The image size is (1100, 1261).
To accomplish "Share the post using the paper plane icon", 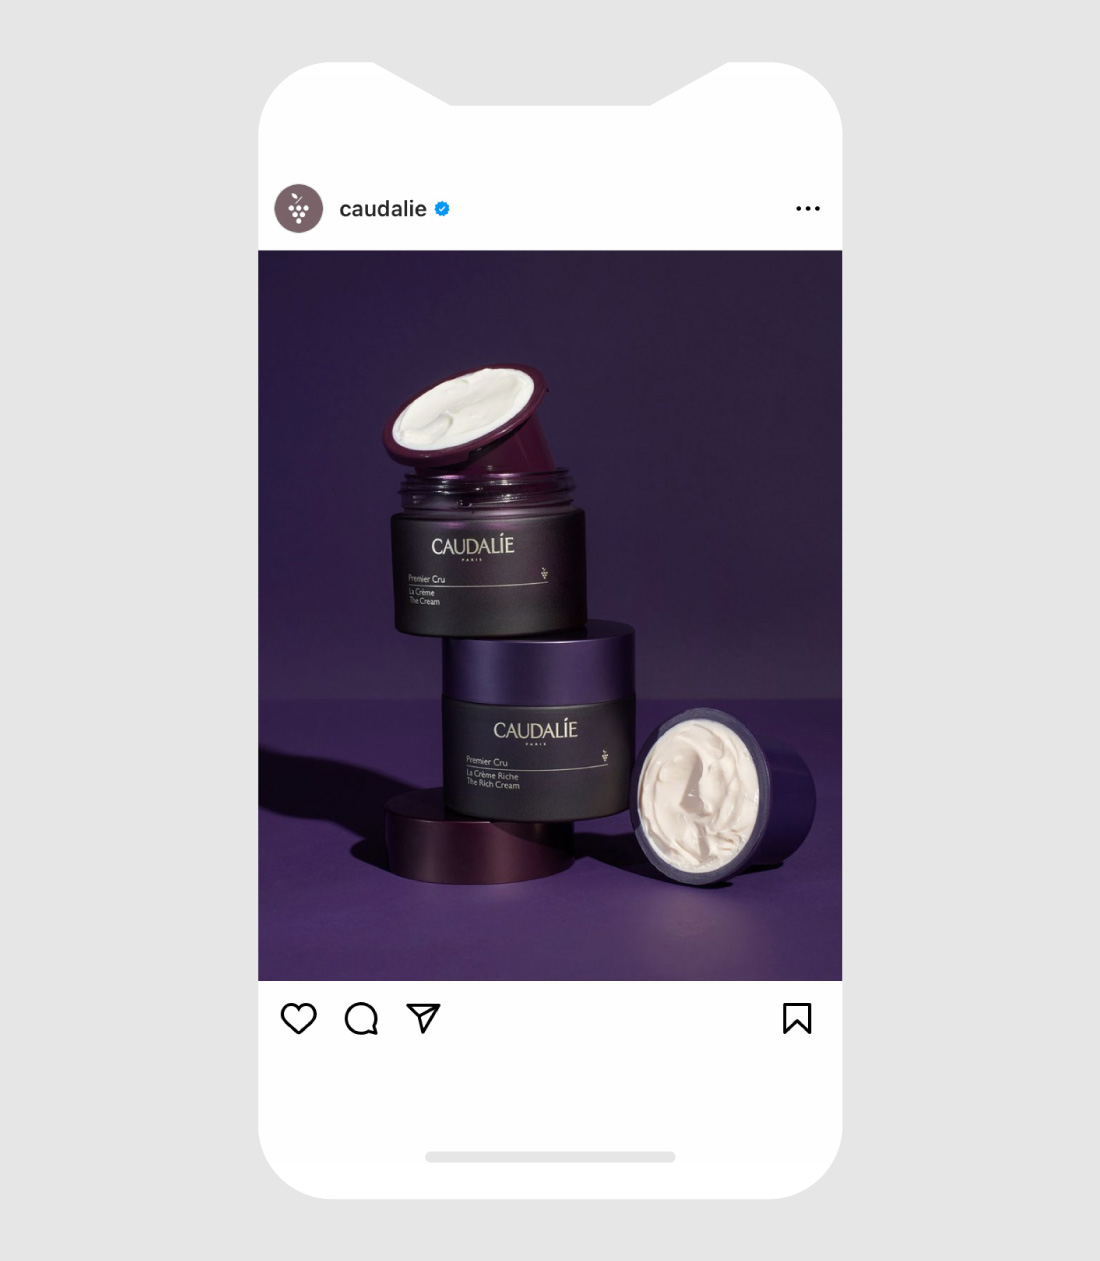I will [423, 1018].
